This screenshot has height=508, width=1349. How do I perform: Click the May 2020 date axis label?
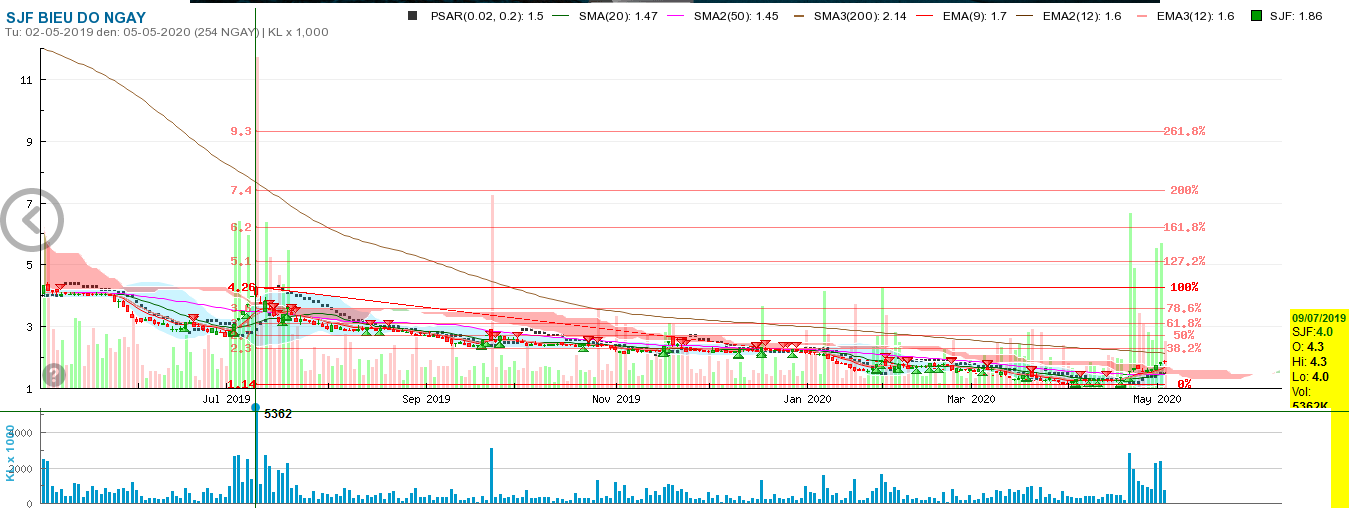(1158, 399)
